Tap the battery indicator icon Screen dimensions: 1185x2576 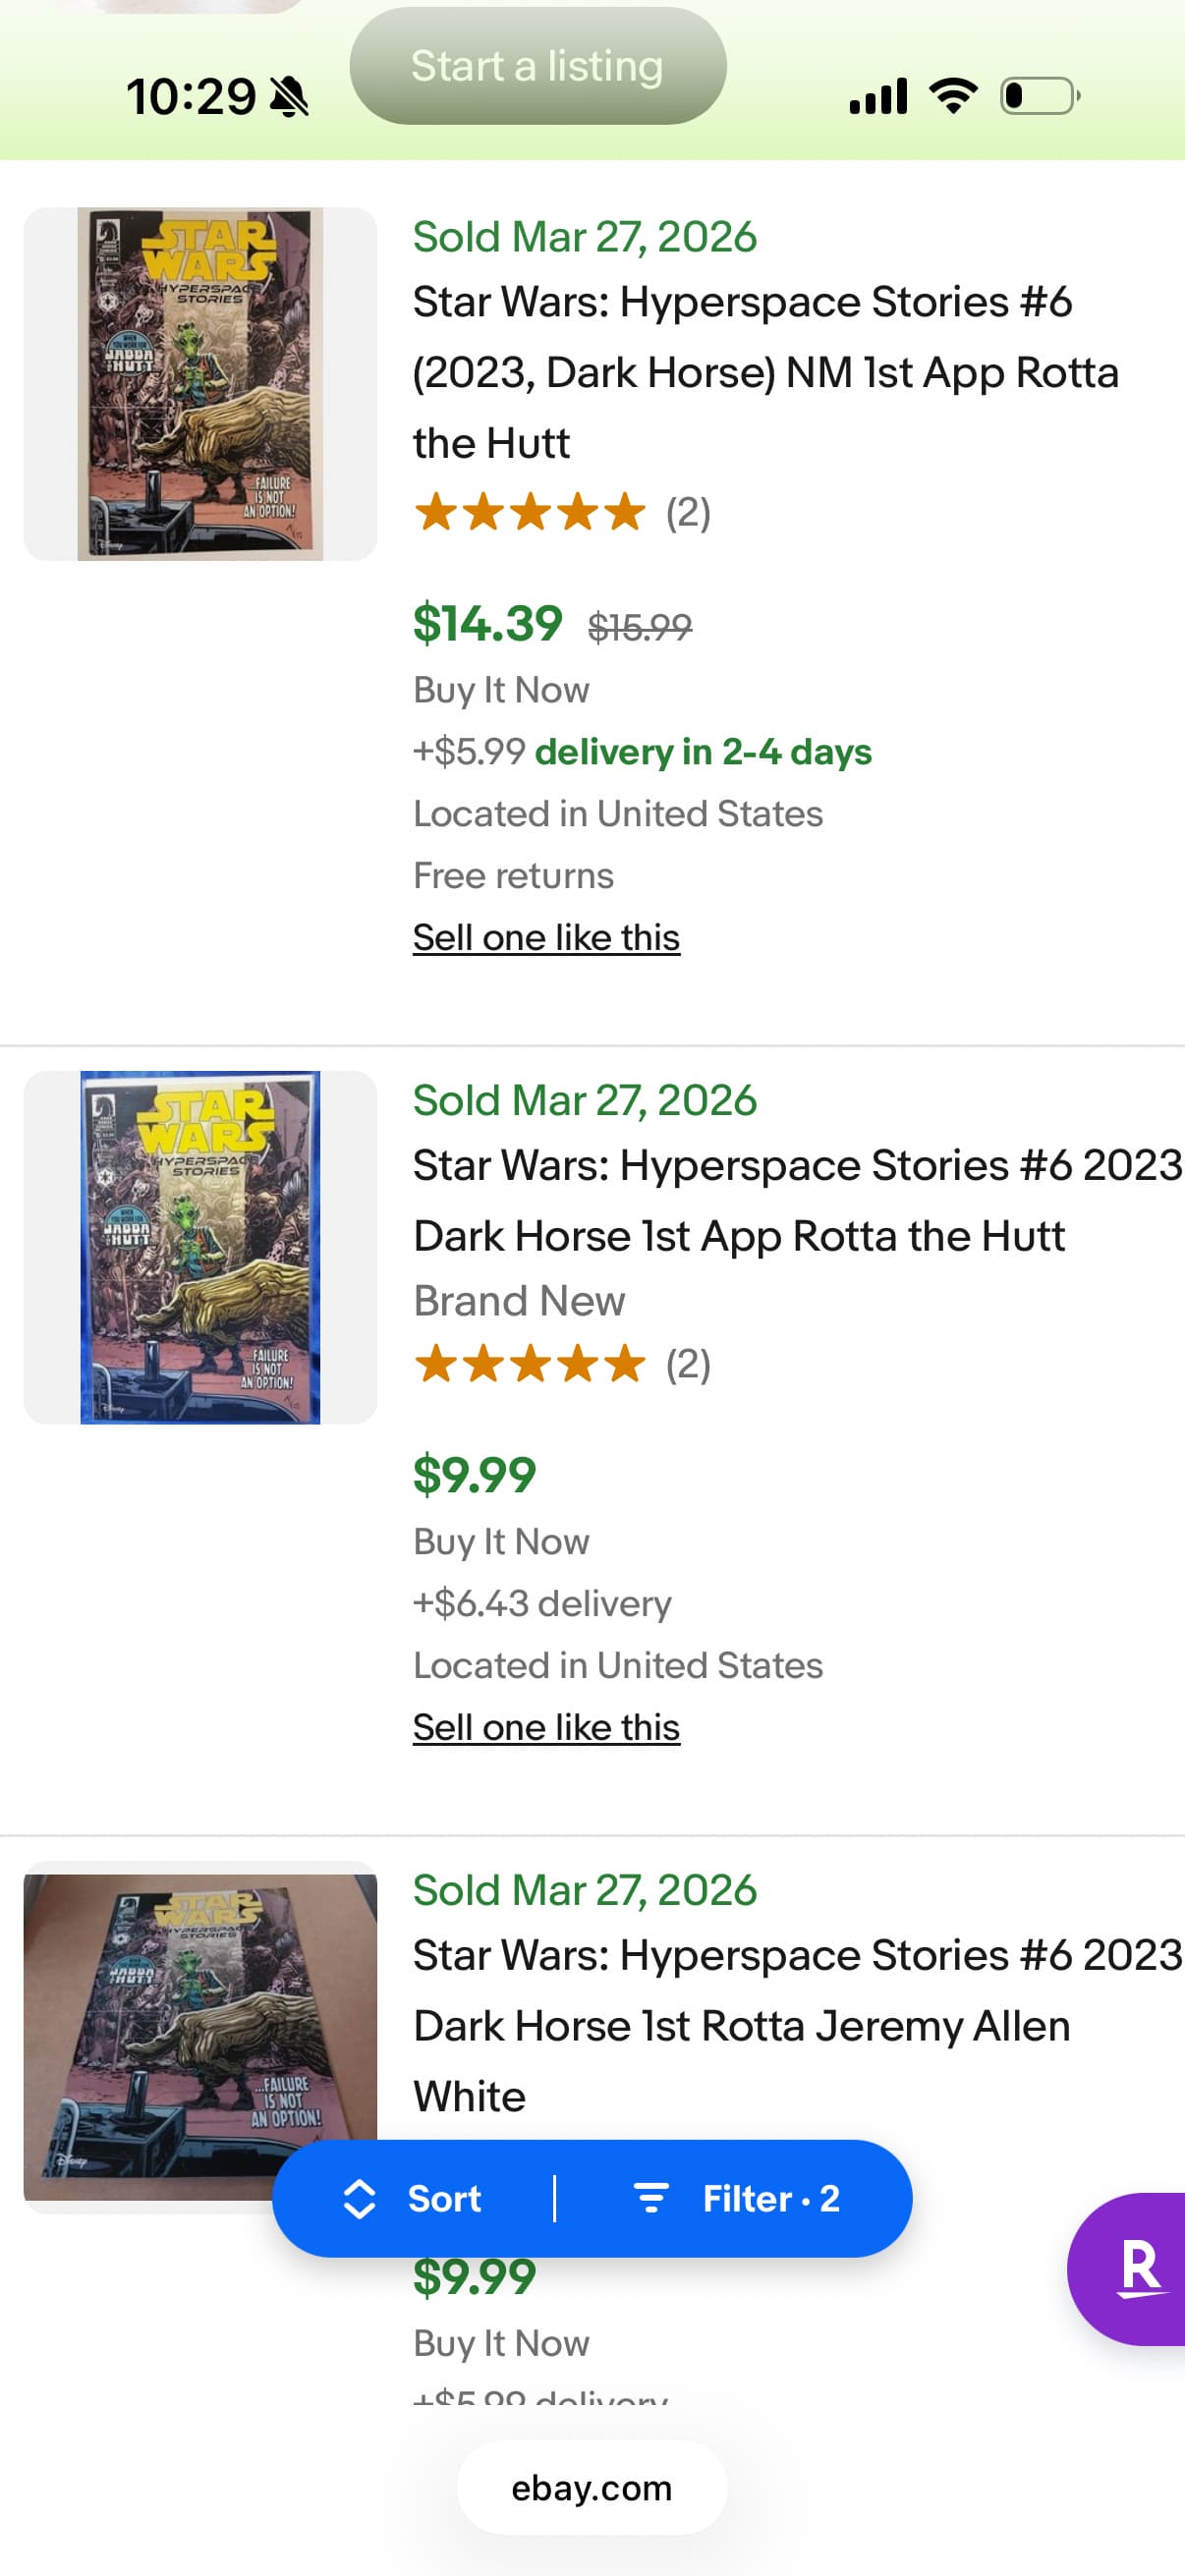pos(1039,96)
